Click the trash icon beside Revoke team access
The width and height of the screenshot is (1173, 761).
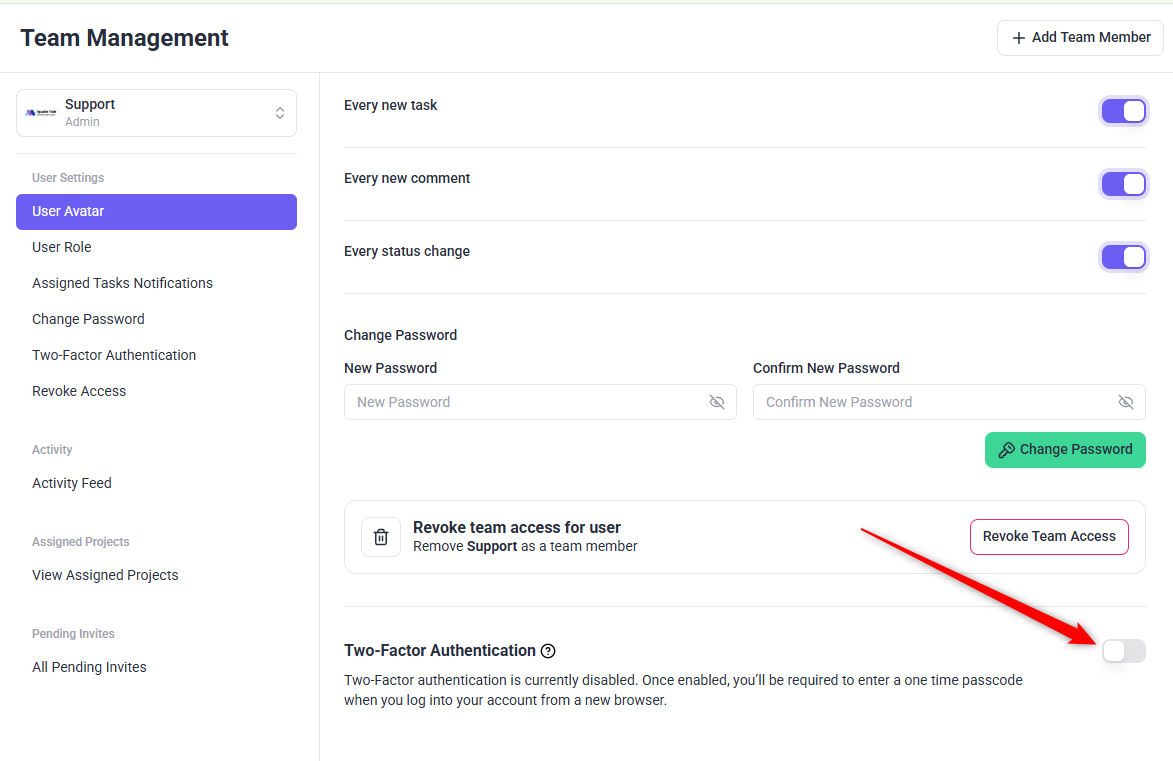point(381,537)
